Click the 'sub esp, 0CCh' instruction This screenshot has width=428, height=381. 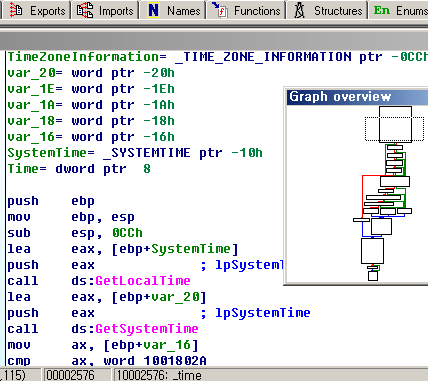point(75,233)
